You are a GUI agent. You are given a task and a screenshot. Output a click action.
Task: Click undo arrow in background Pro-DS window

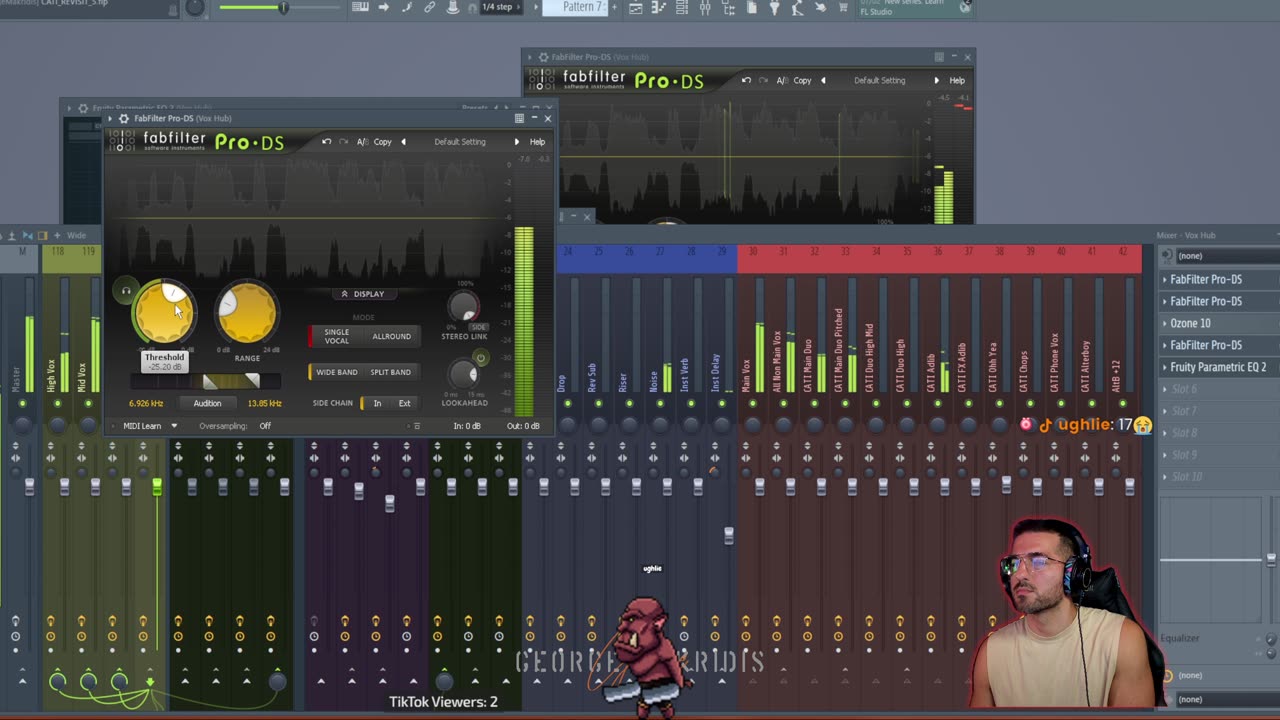click(x=746, y=81)
